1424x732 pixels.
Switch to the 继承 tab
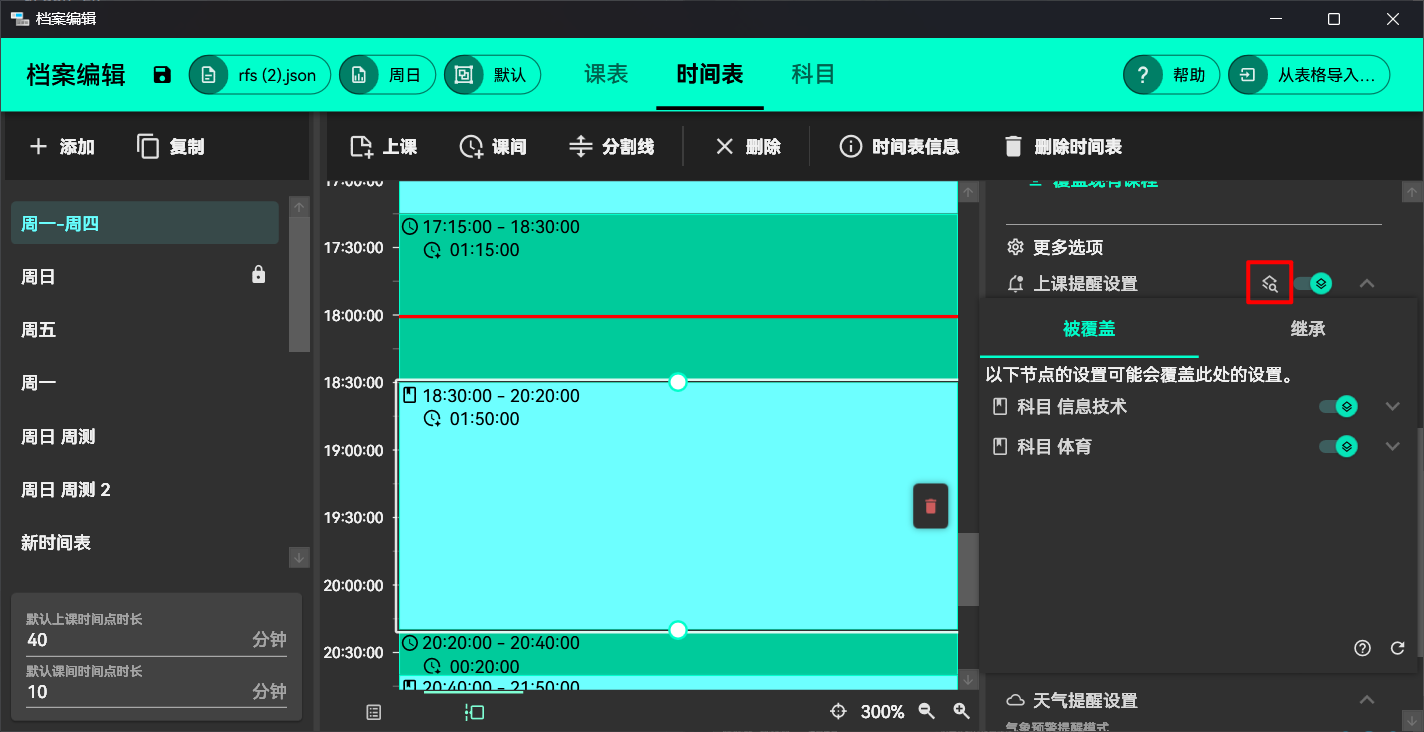pyautogui.click(x=1307, y=329)
